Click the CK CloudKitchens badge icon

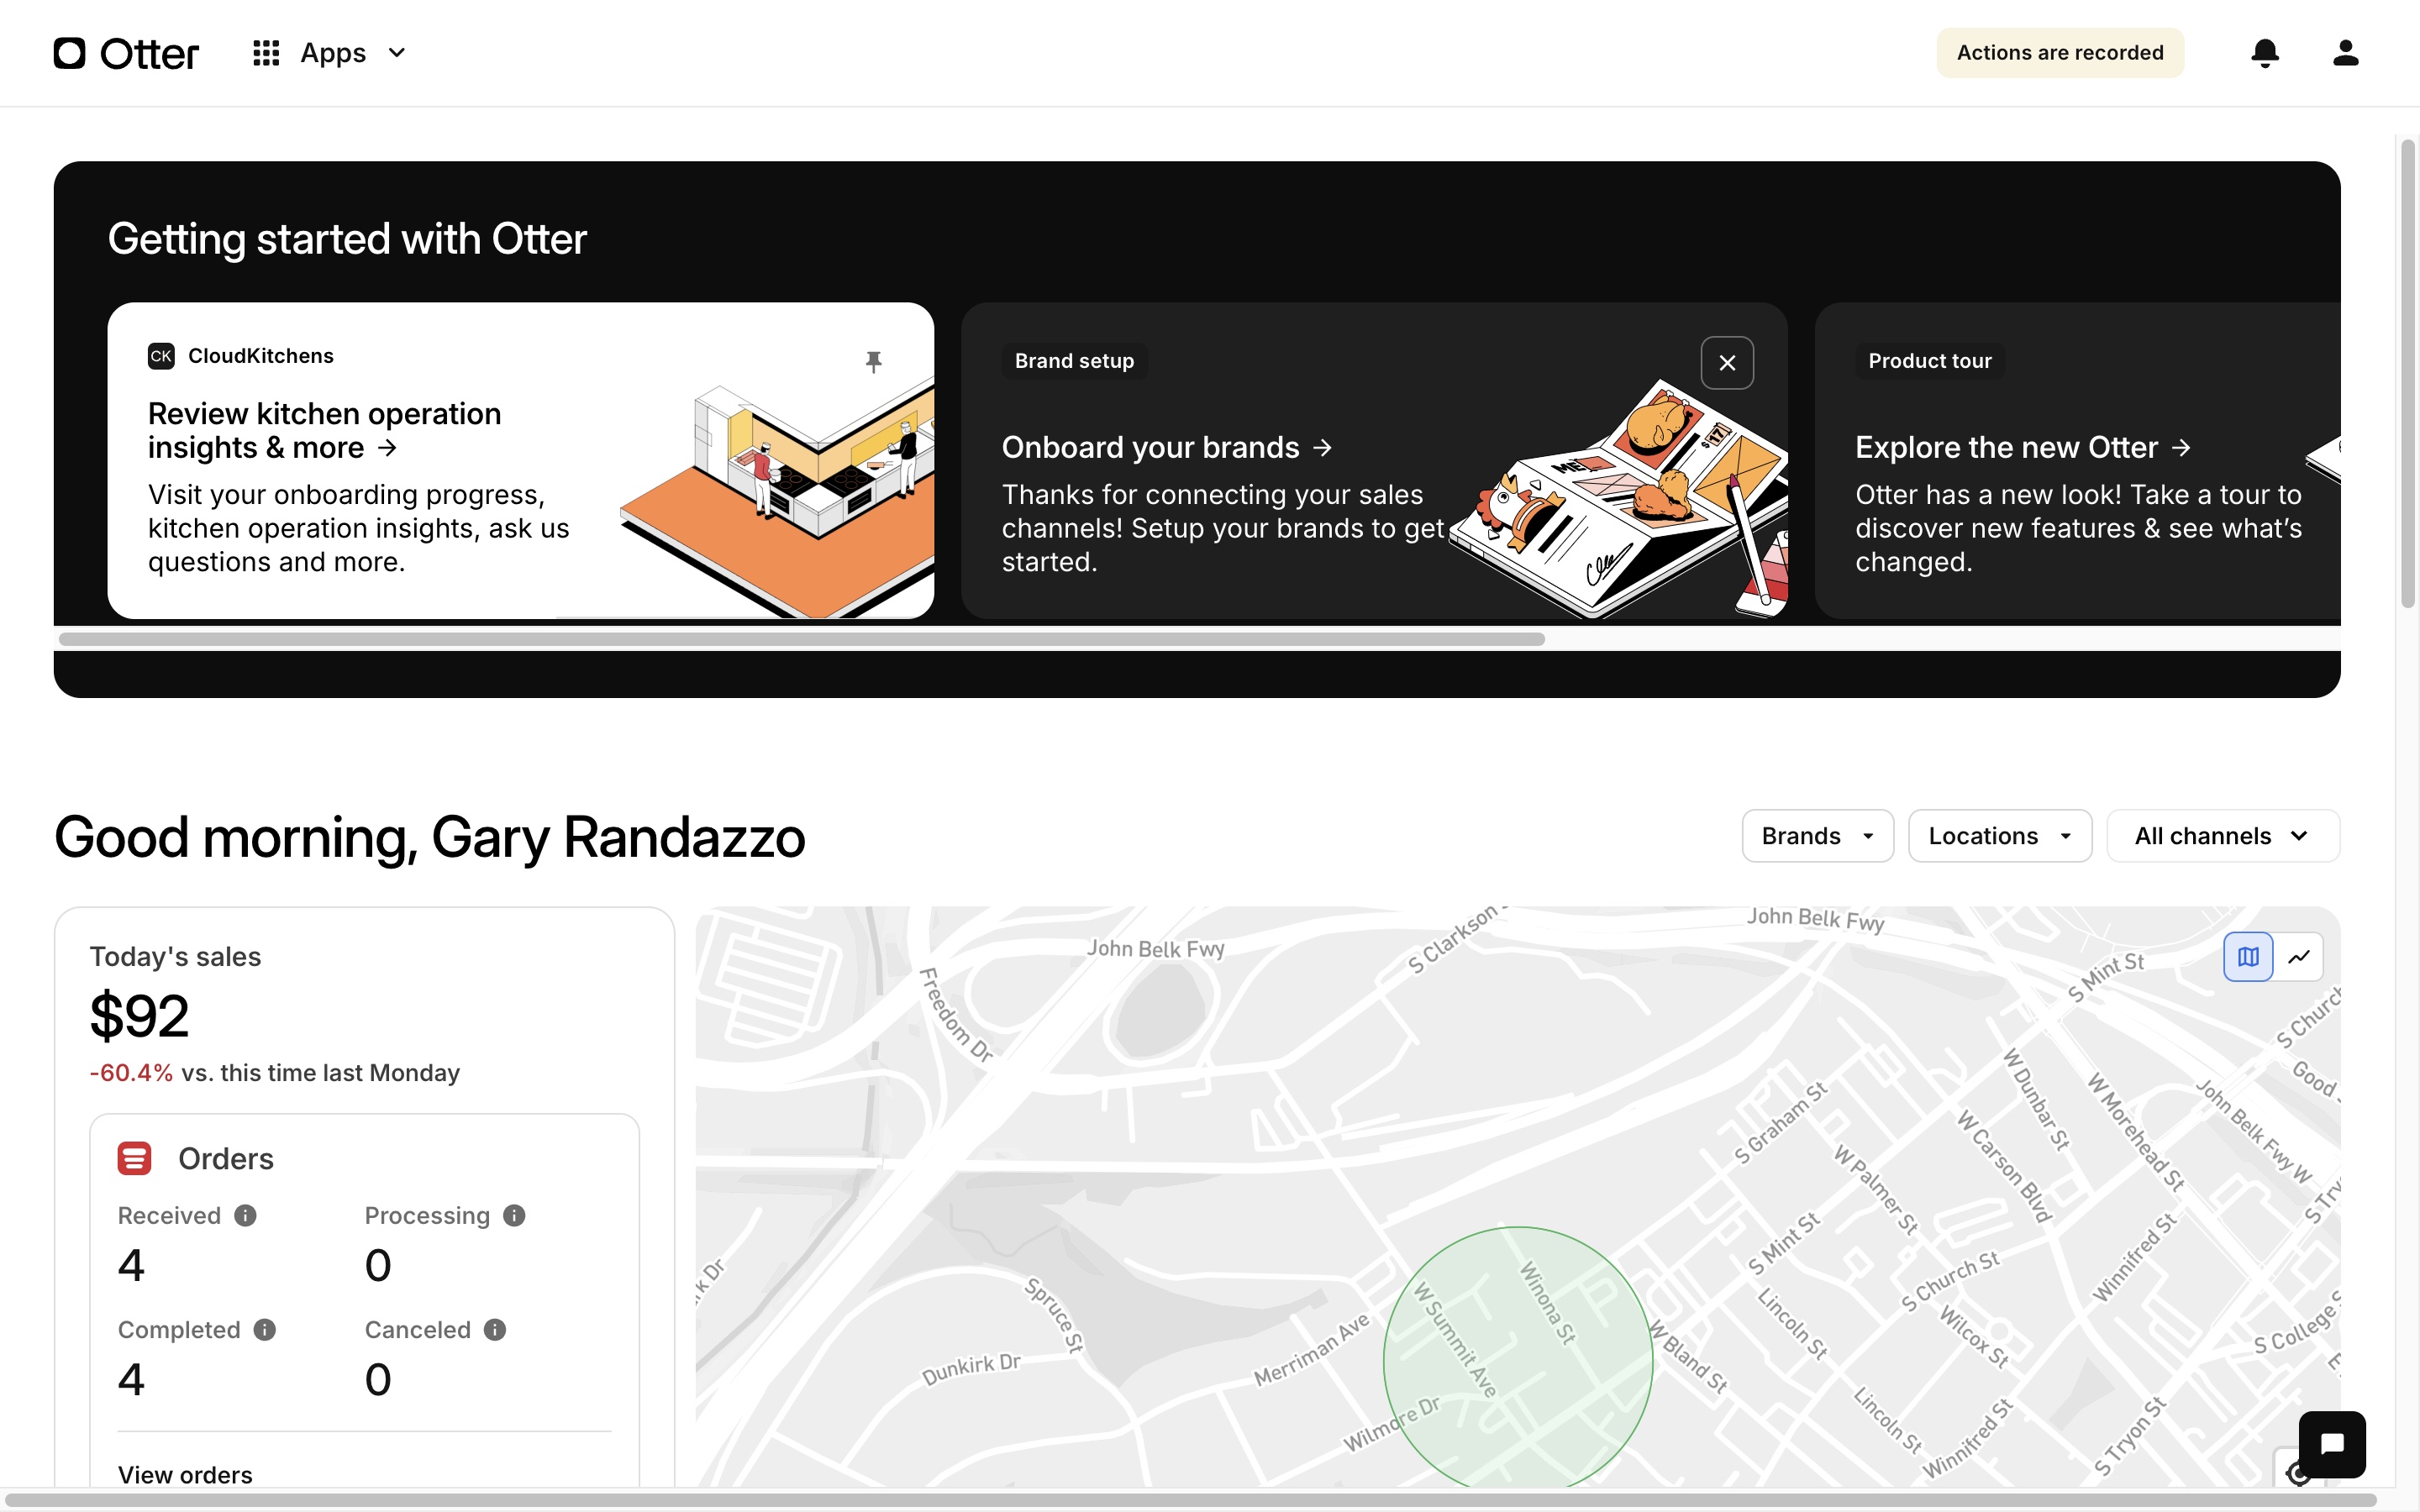click(x=161, y=356)
